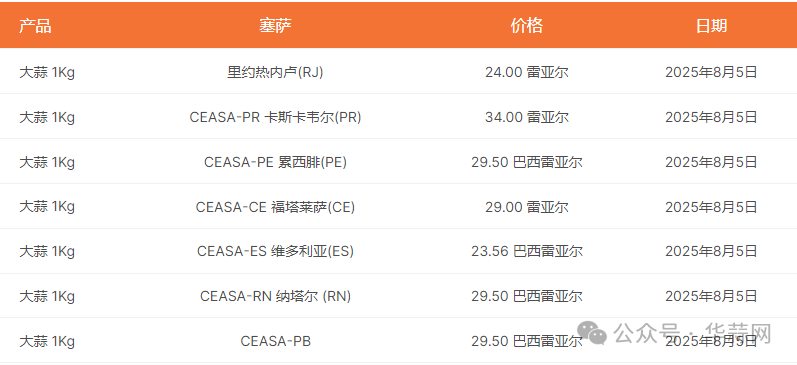The height and width of the screenshot is (365, 797).
Task: Click 大蒜 1Kg in the first row
Action: click(47, 72)
